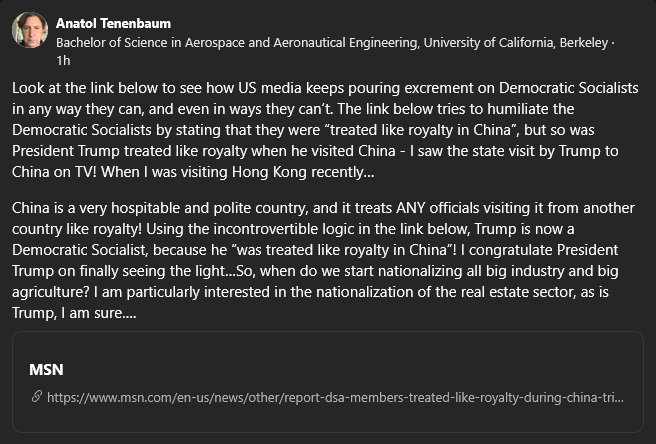Click the quoted phrase 'treated like royalty in China'
The height and width of the screenshot is (444, 656).
[x=420, y=130]
